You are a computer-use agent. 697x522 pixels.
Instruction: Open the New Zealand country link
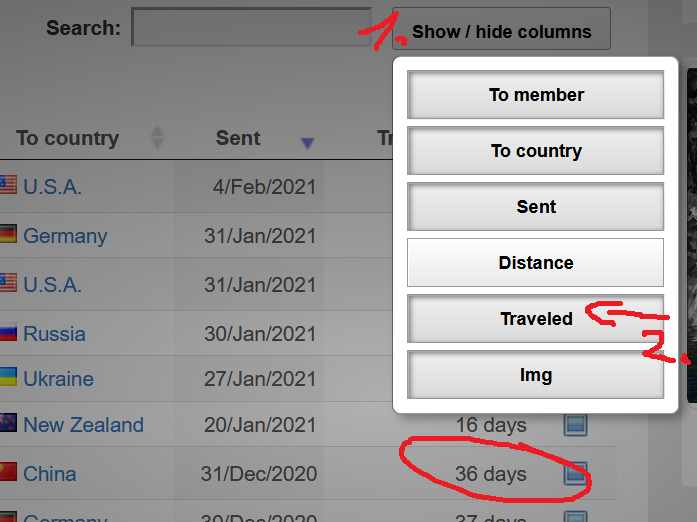pyautogui.click(x=83, y=425)
